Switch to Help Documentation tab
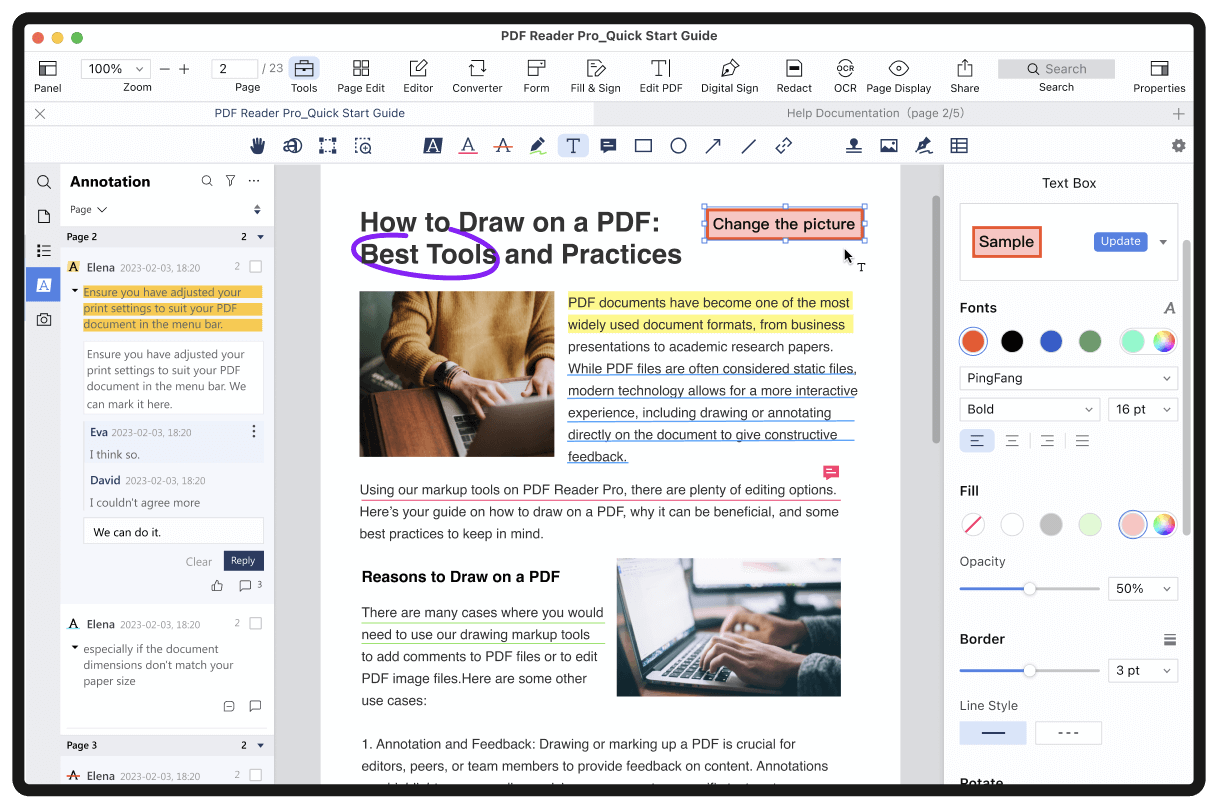 point(875,113)
